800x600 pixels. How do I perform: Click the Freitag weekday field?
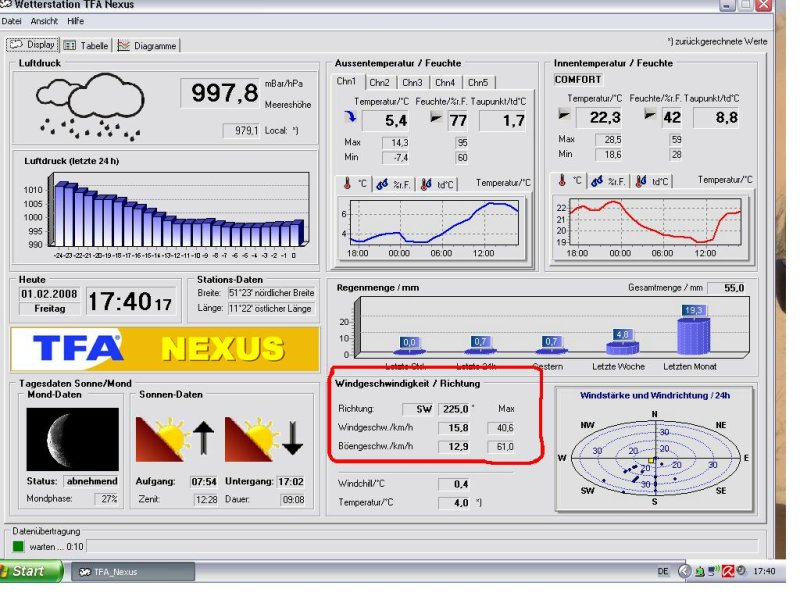click(x=49, y=309)
